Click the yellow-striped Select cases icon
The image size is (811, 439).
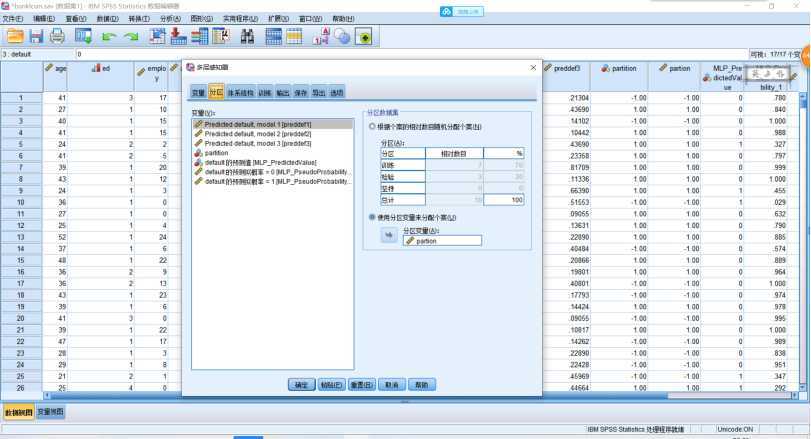coord(294,36)
